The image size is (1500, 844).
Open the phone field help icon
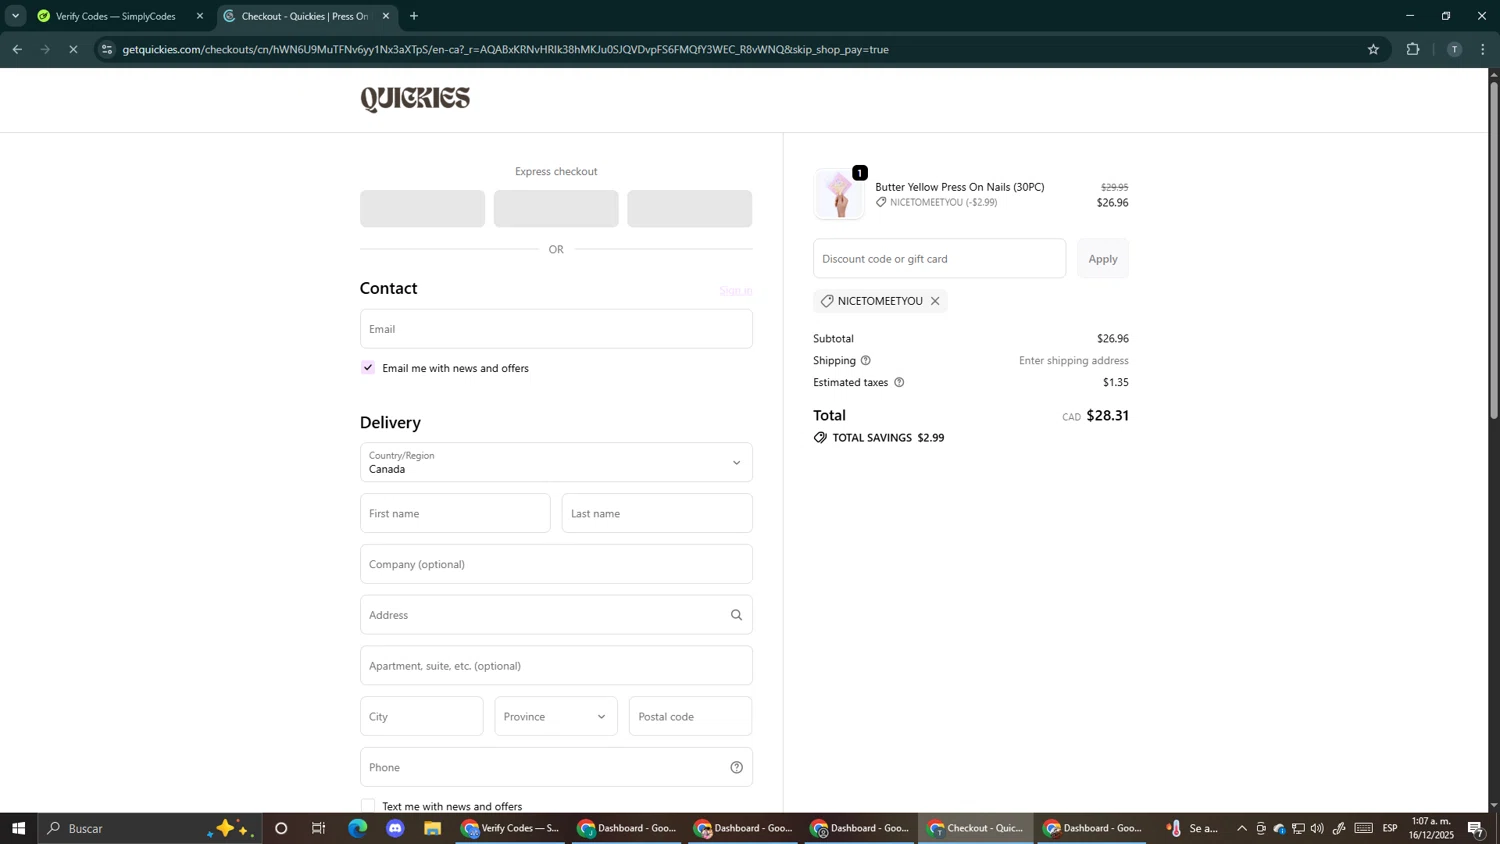tap(737, 767)
